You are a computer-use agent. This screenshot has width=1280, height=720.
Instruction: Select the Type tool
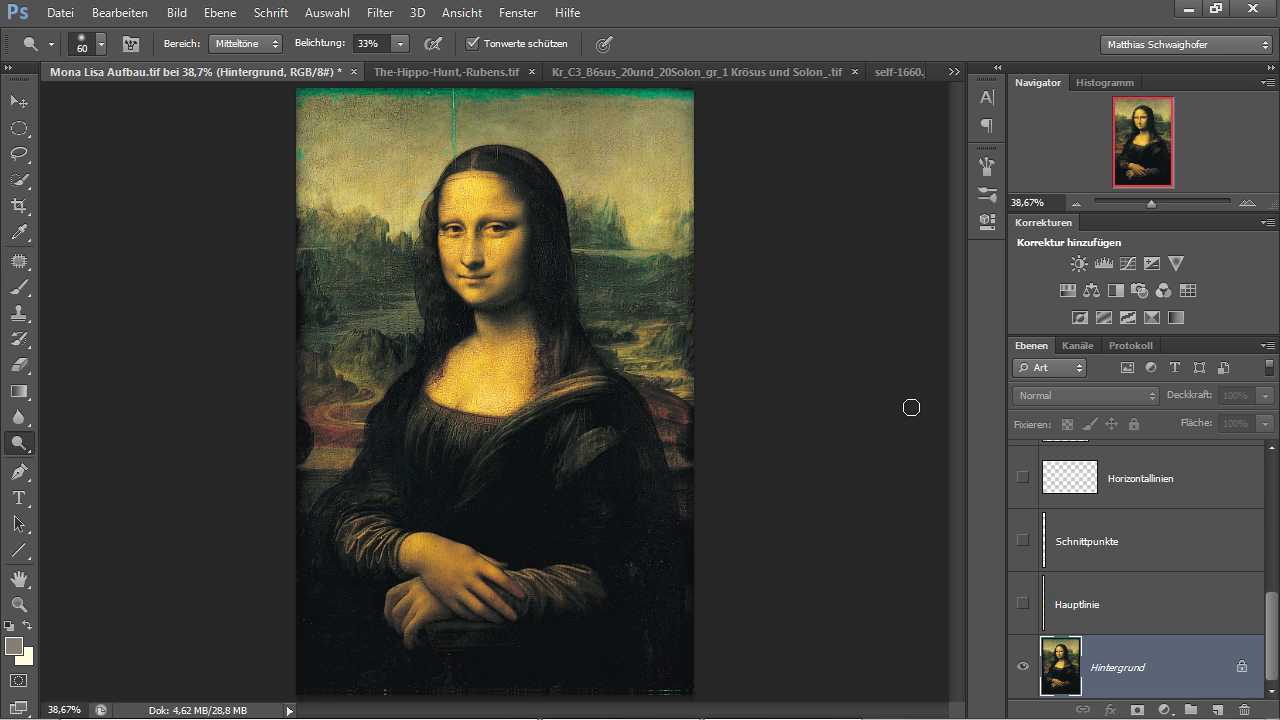click(x=19, y=498)
